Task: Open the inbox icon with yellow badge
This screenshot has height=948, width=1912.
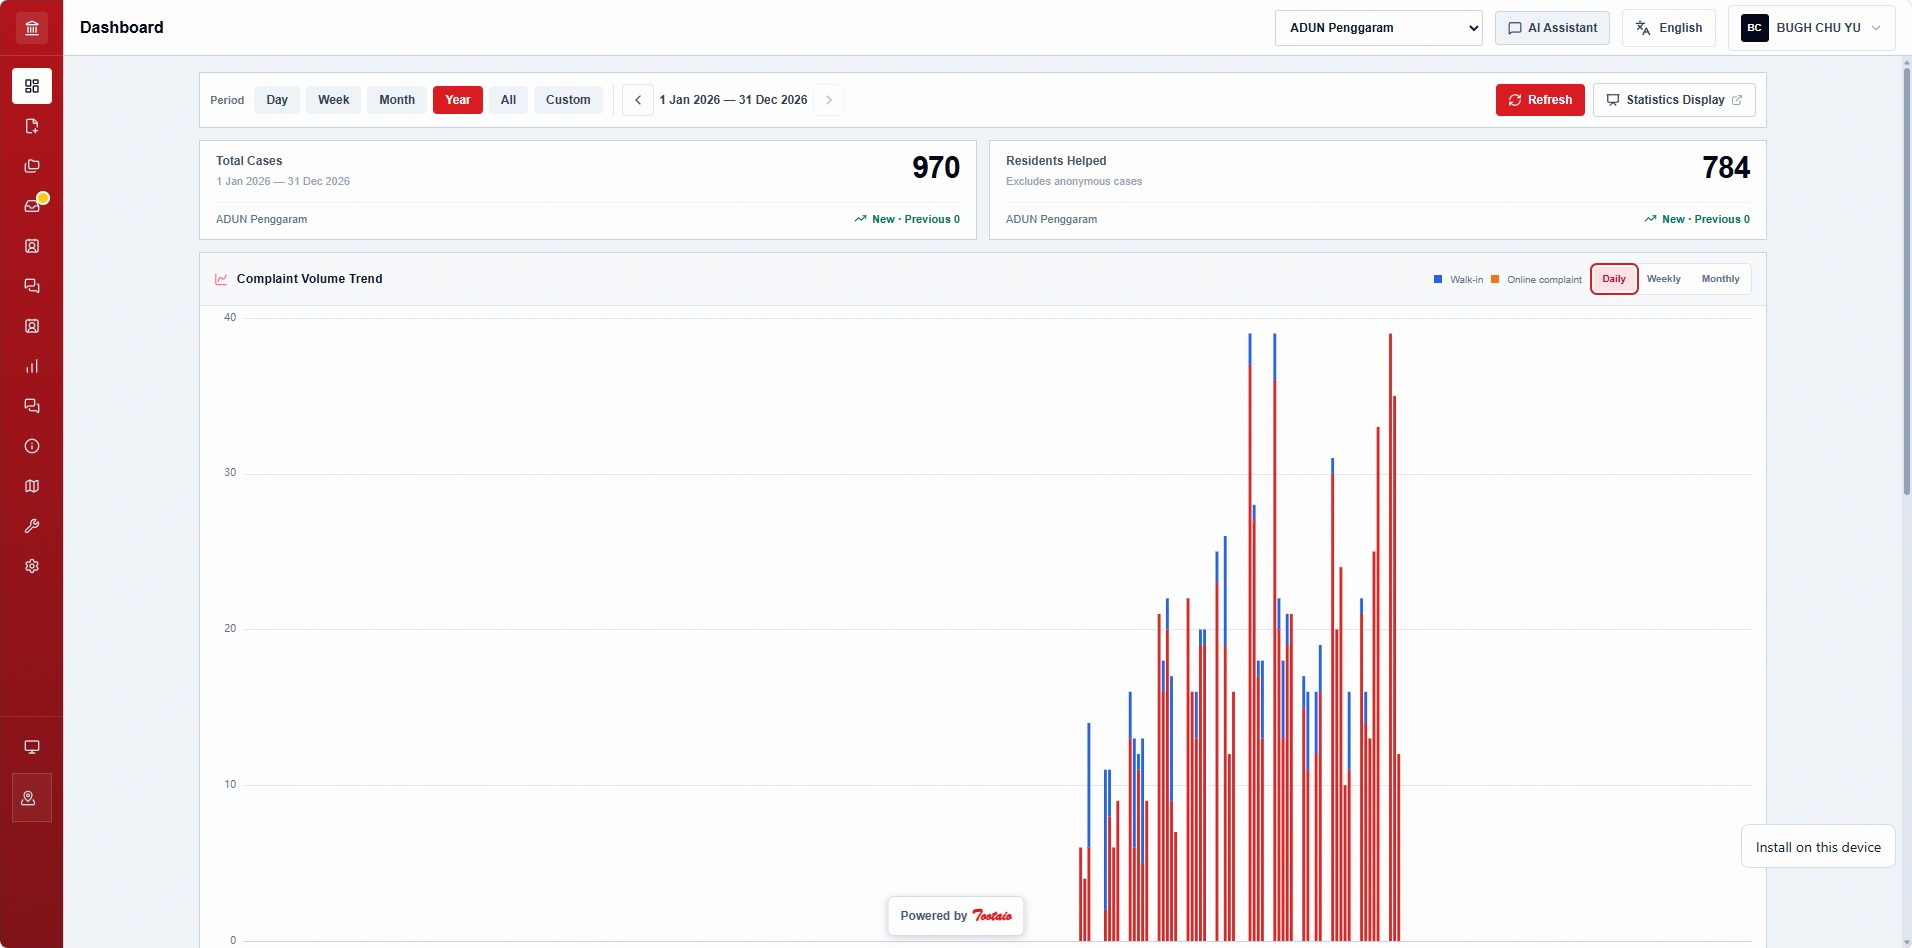Action: click(x=32, y=206)
